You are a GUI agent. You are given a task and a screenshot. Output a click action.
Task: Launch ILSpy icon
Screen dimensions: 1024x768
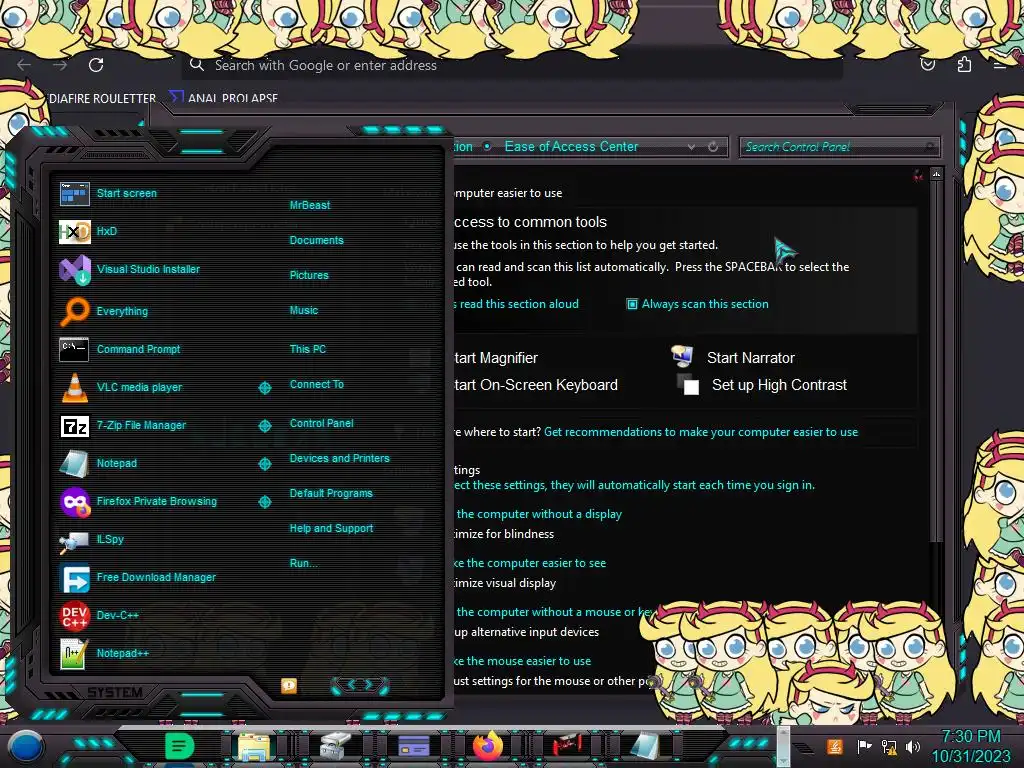coord(74,540)
